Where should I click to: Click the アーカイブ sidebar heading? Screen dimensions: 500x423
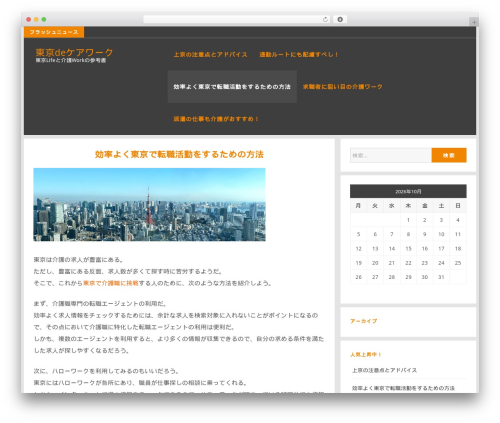(x=363, y=321)
